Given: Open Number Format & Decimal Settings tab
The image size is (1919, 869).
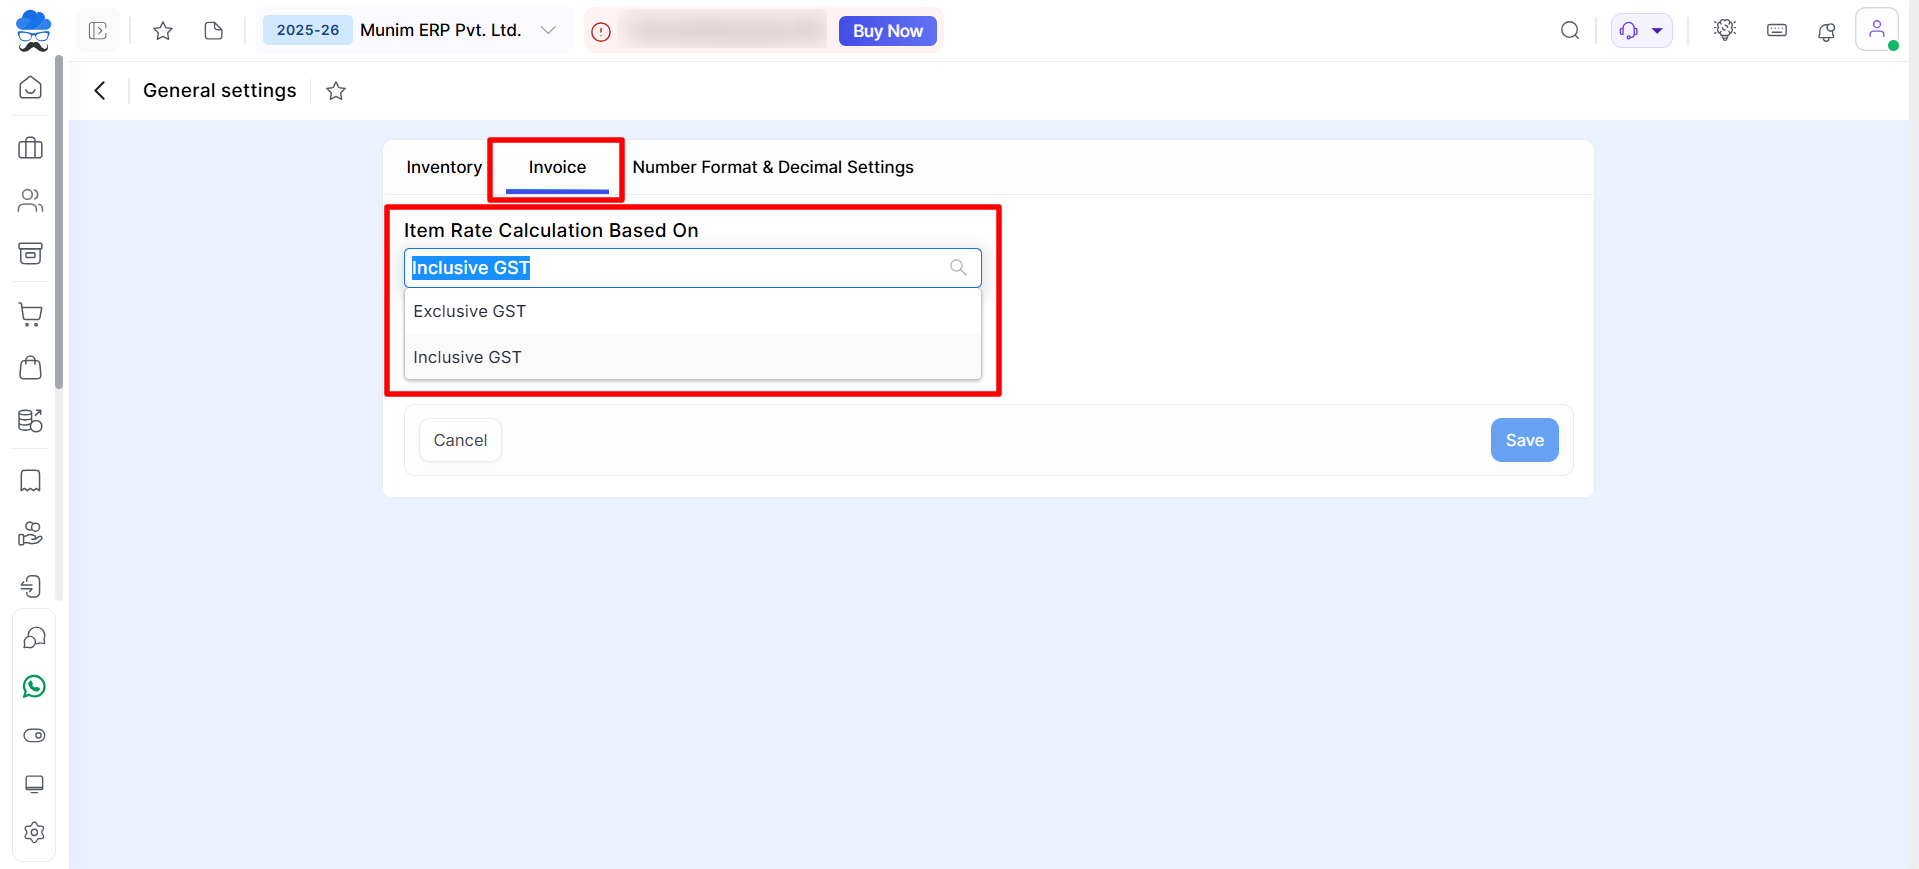Looking at the screenshot, I should click(773, 167).
